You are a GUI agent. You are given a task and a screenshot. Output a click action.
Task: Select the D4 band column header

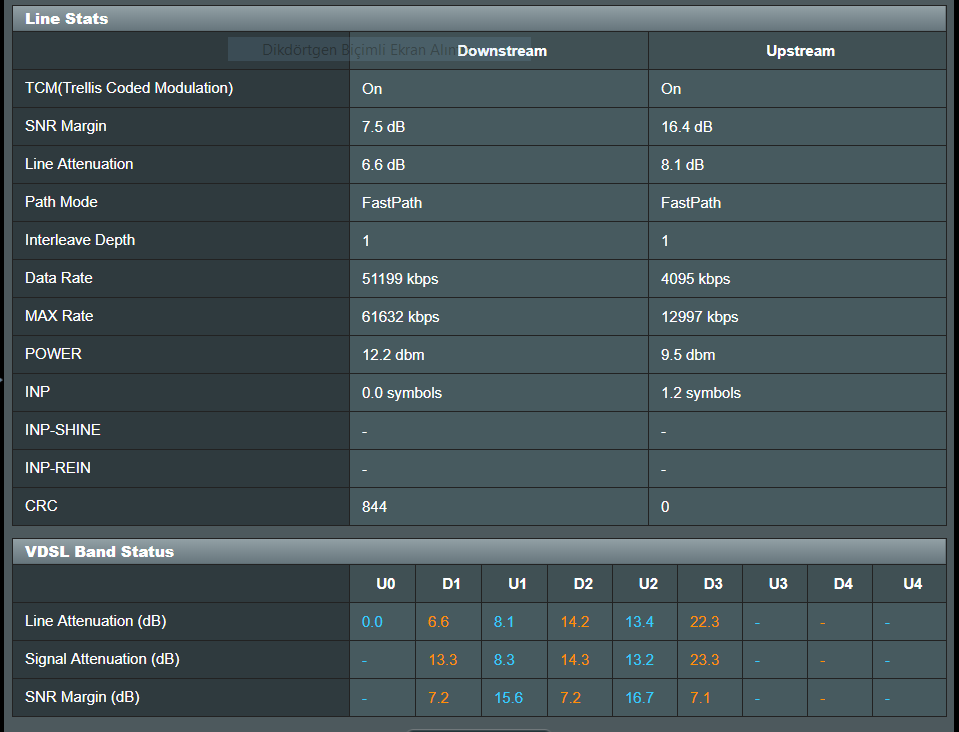[x=843, y=583]
